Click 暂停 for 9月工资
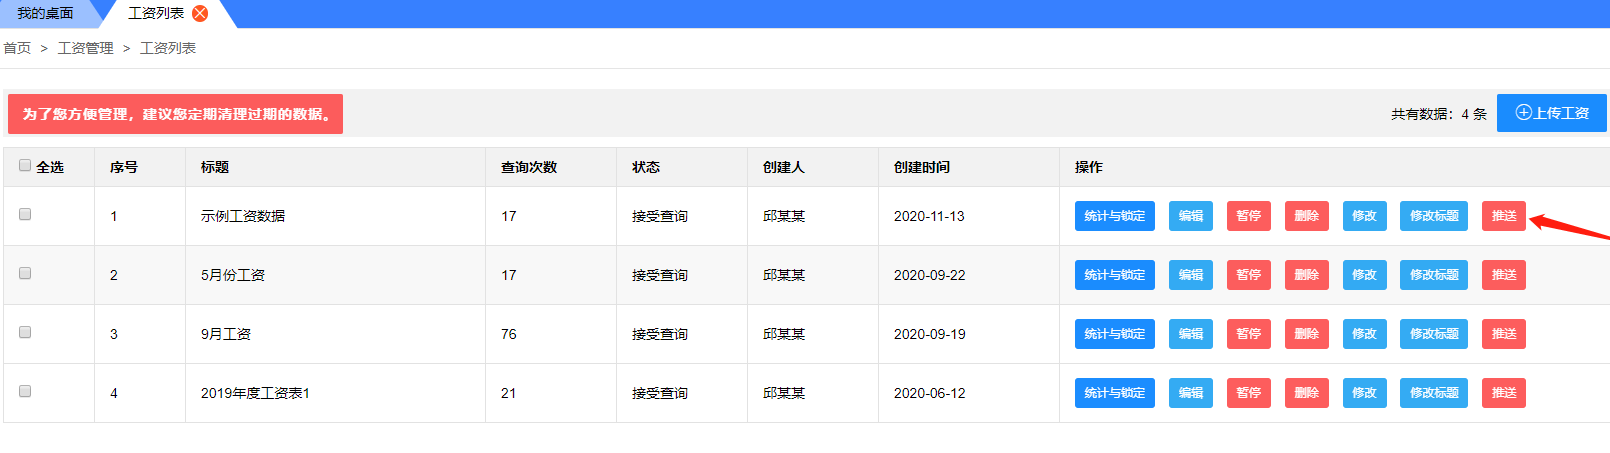1610x453 pixels. coord(1249,334)
